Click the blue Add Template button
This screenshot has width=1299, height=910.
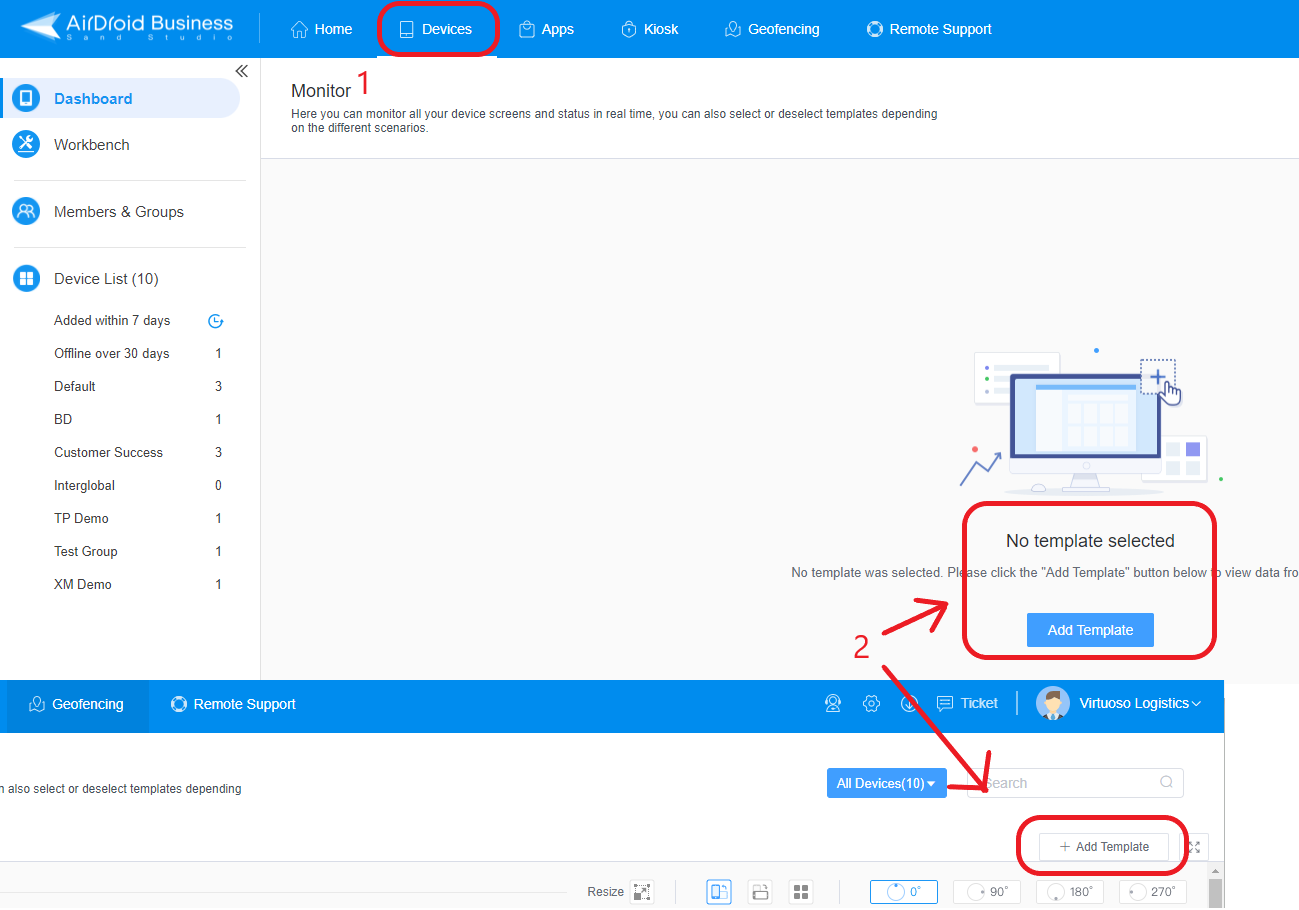[x=1090, y=630]
